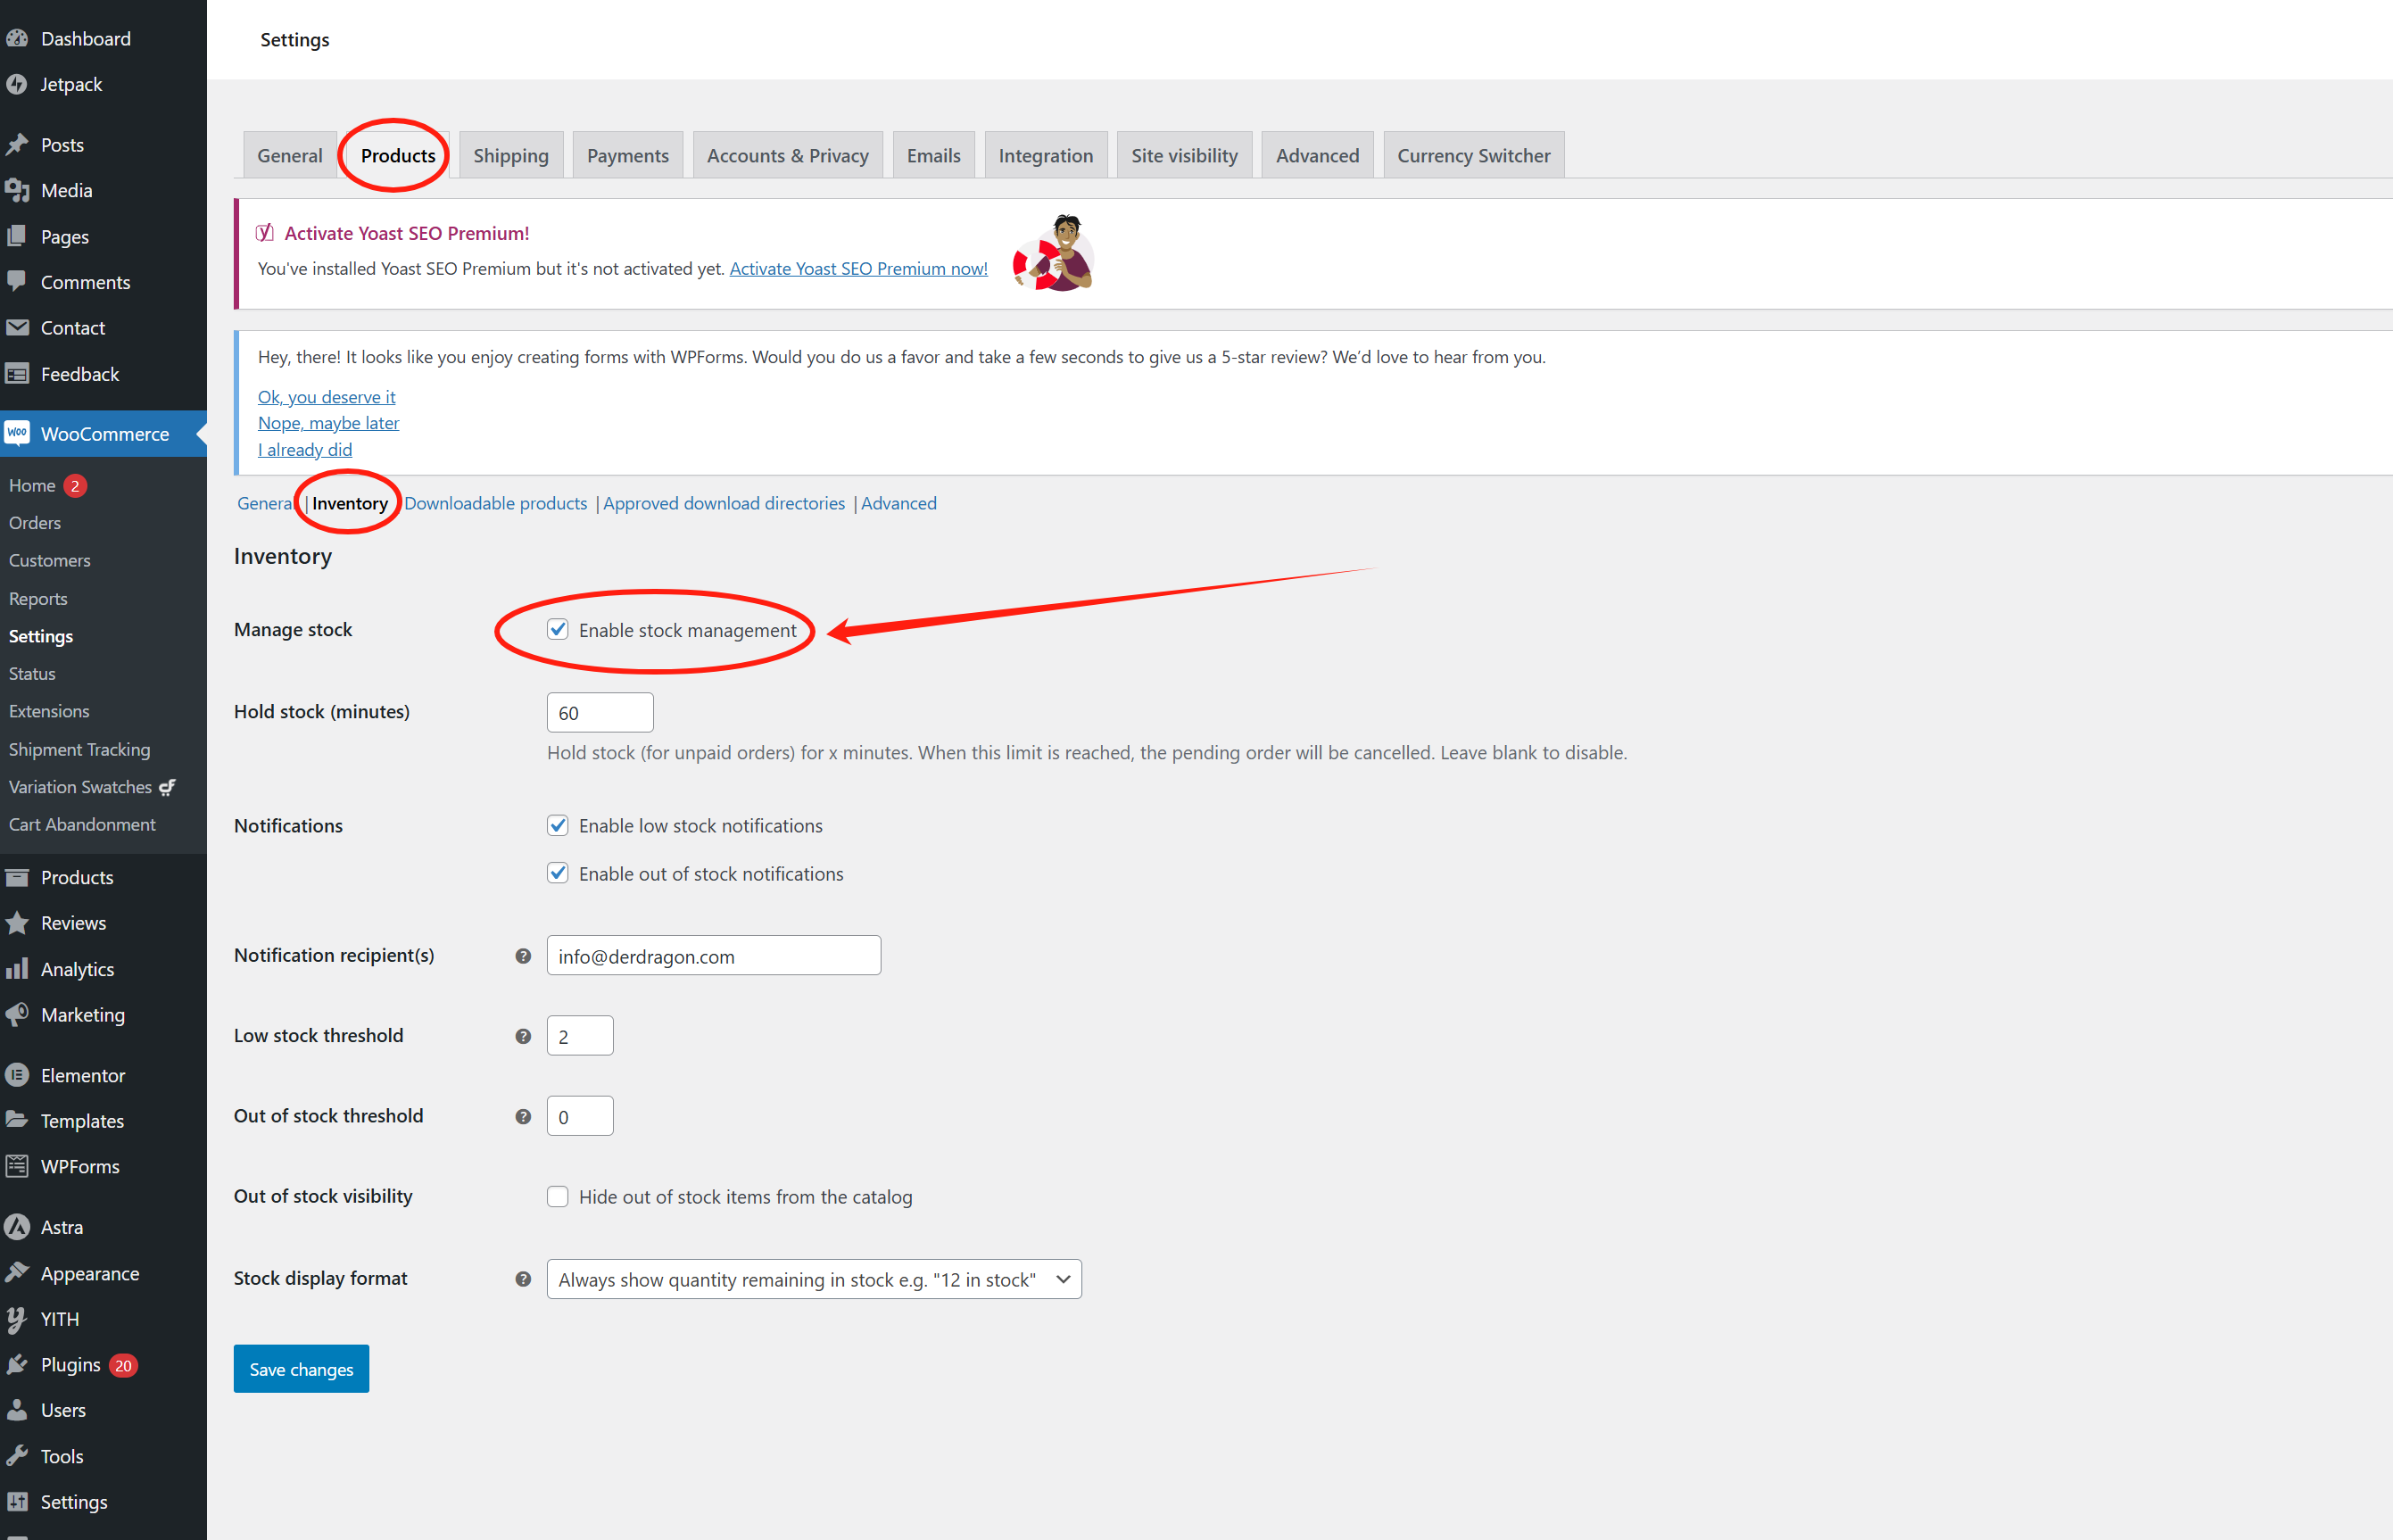Expand the Appearance sidebar menu
Viewport: 2393px width, 1540px height.
point(89,1273)
